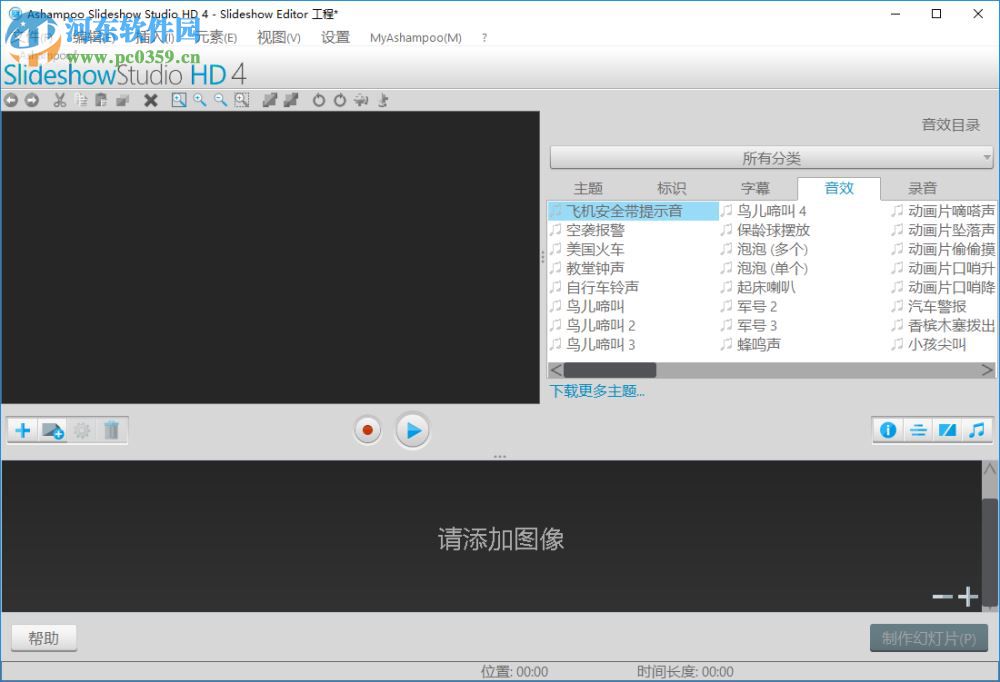Click the left arrow of horizontal scrollbar
The width and height of the screenshot is (1000, 682).
556,370
